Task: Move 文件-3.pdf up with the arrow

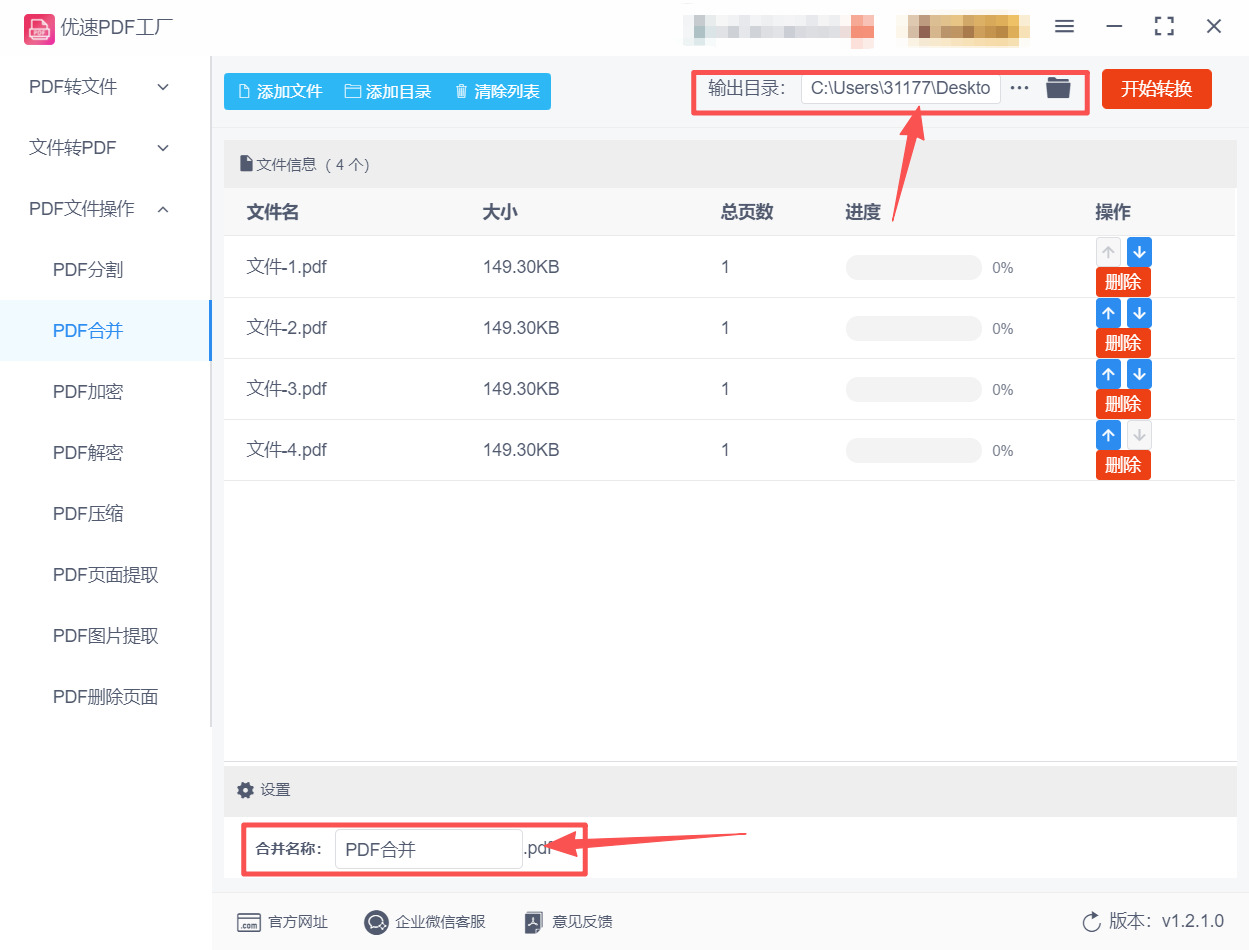Action: tap(1108, 374)
